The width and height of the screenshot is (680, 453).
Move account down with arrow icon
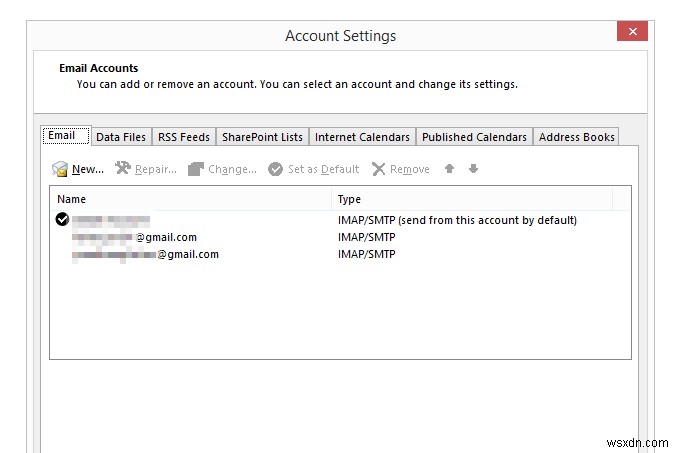coord(473,169)
